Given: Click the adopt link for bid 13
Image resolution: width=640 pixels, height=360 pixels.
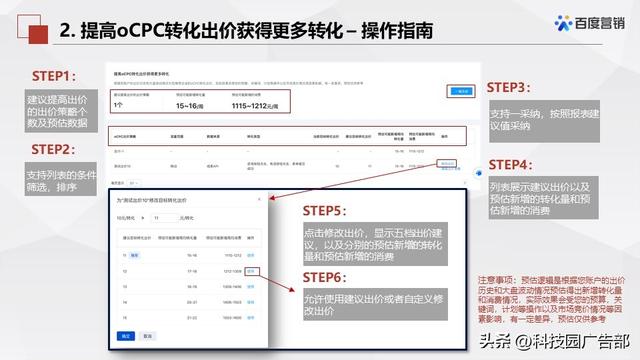Looking at the screenshot, I should coord(251,287).
